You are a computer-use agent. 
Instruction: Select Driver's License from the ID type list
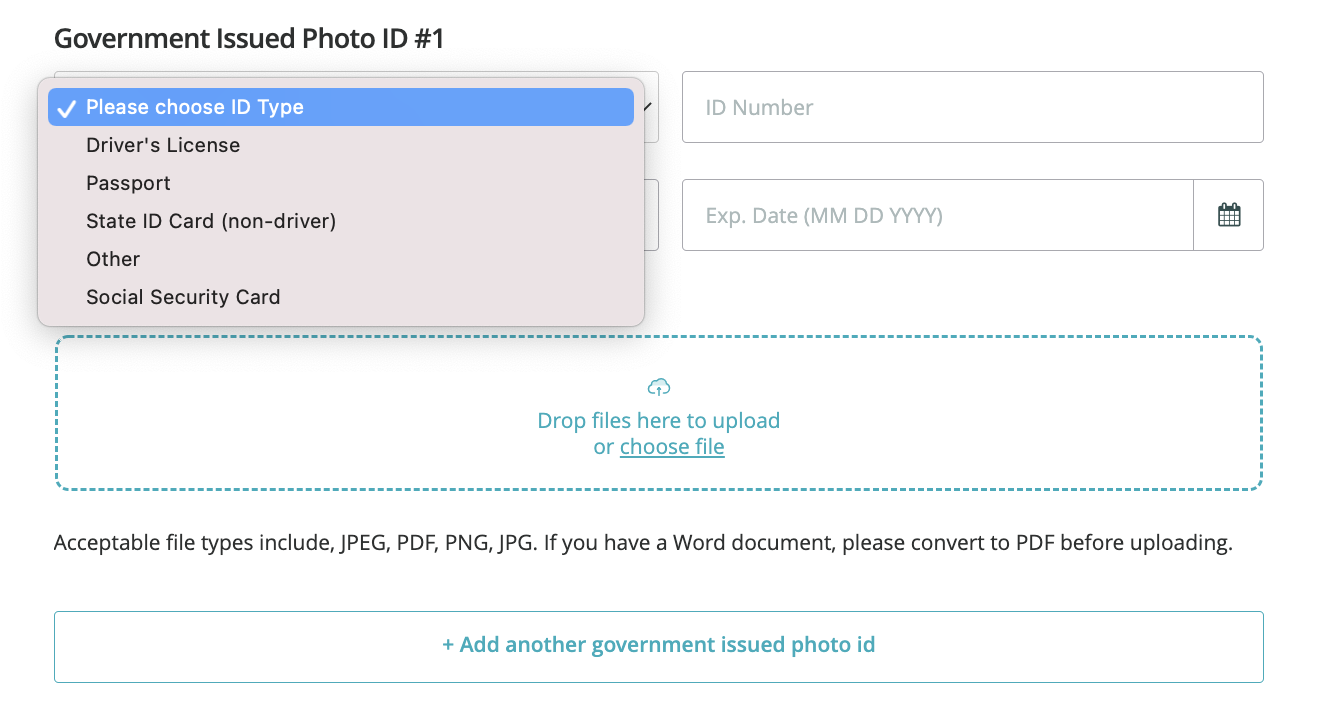163,145
